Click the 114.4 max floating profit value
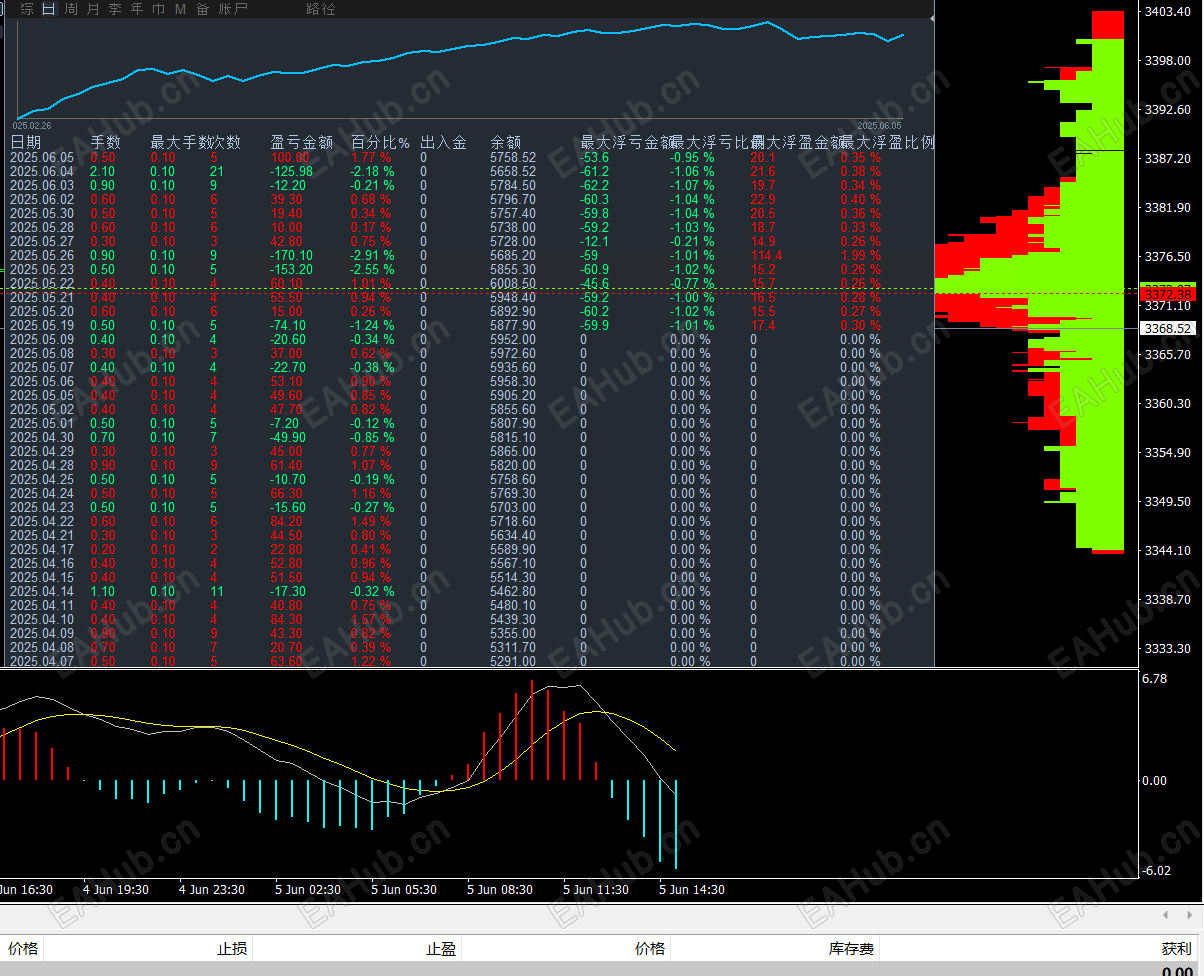 pyautogui.click(x=766, y=255)
